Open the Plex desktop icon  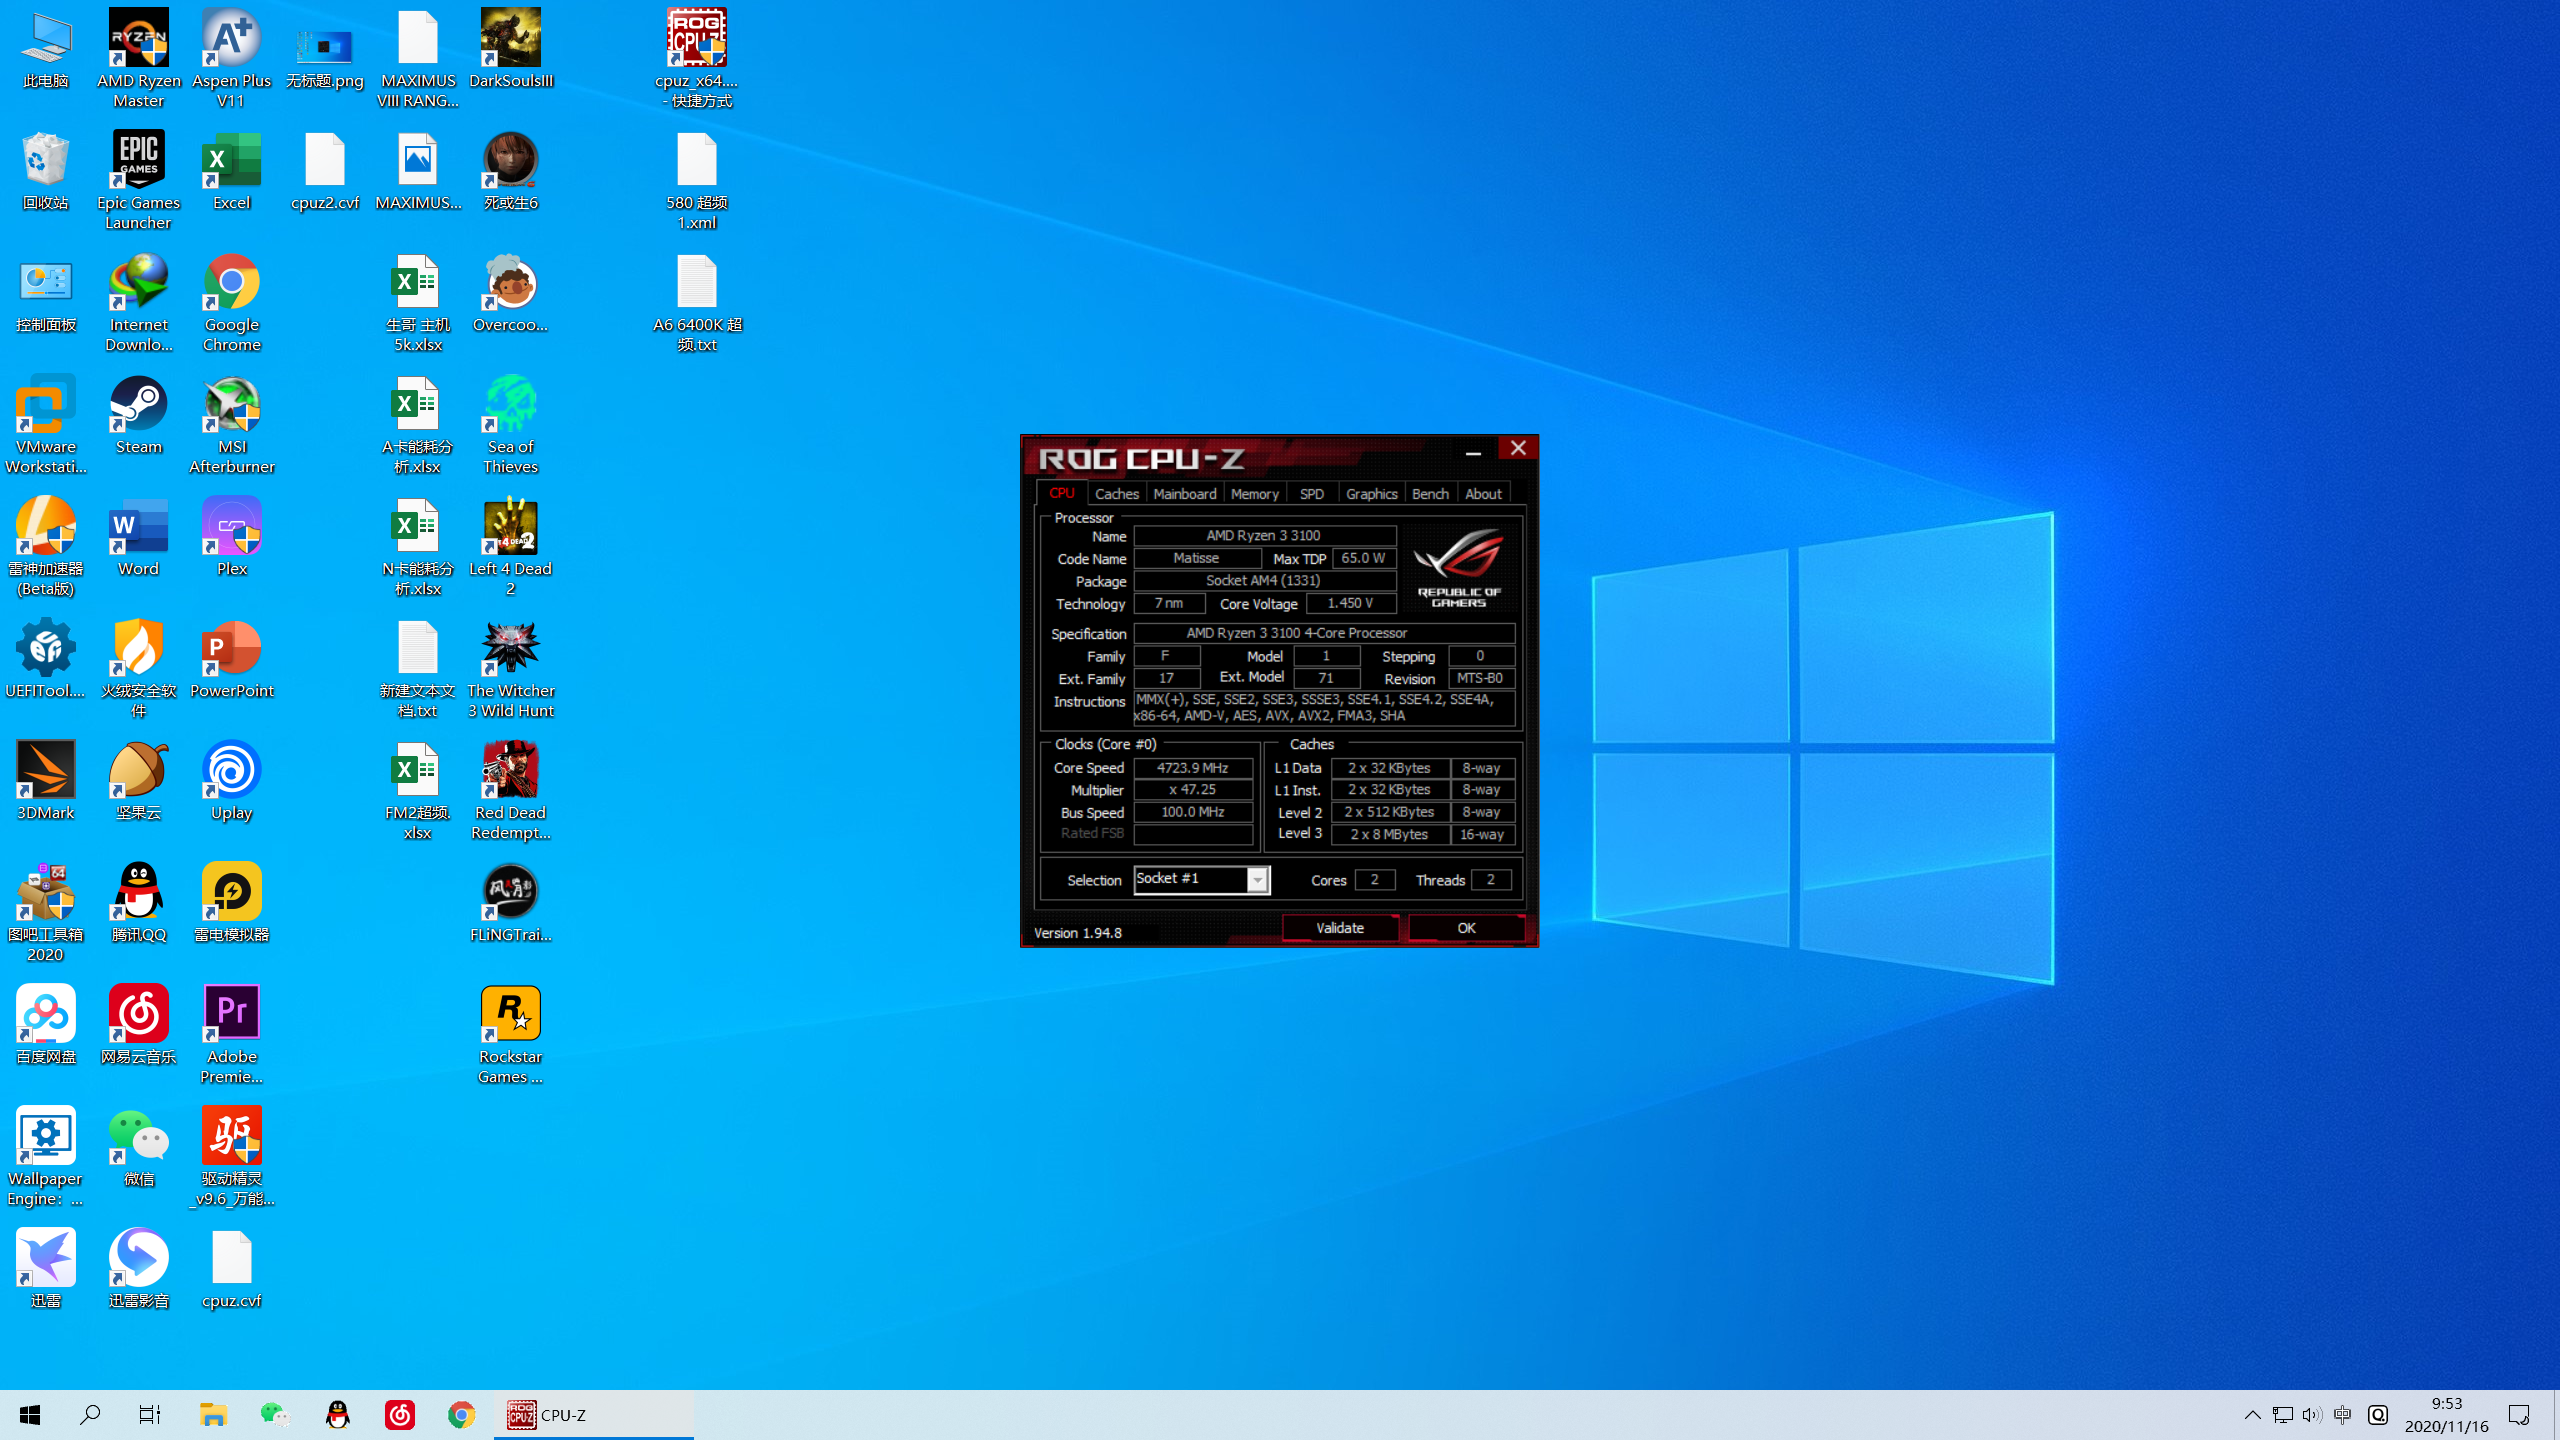231,536
